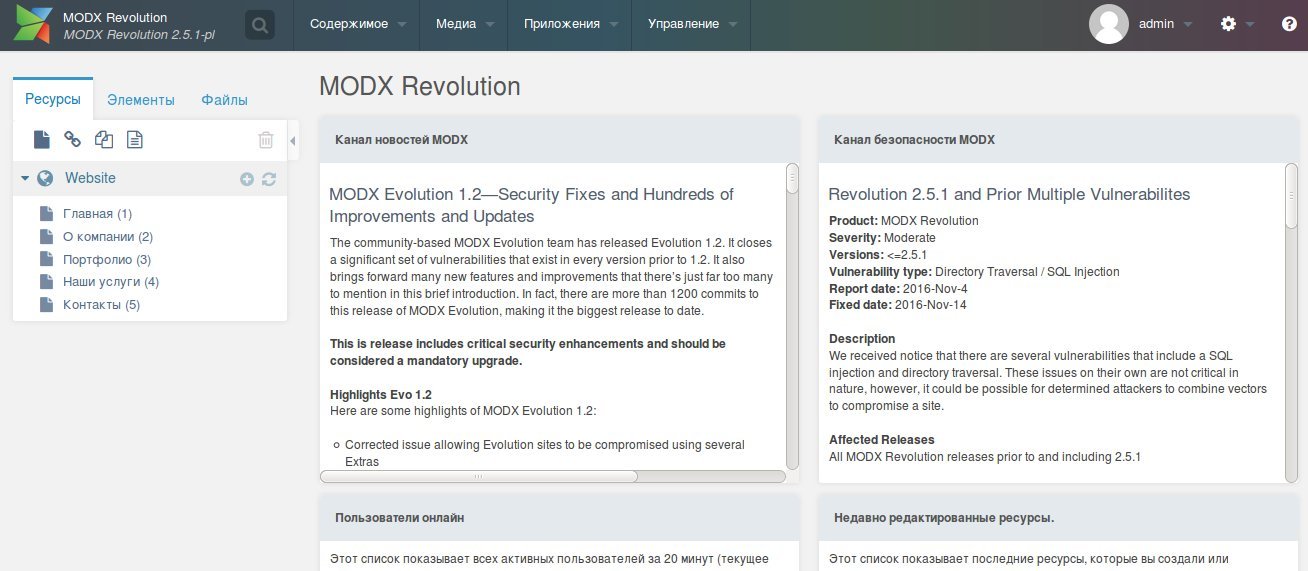The height and width of the screenshot is (571, 1308).
Task: Click the Highlights Evo 1.2 subheading
Action: (x=381, y=395)
